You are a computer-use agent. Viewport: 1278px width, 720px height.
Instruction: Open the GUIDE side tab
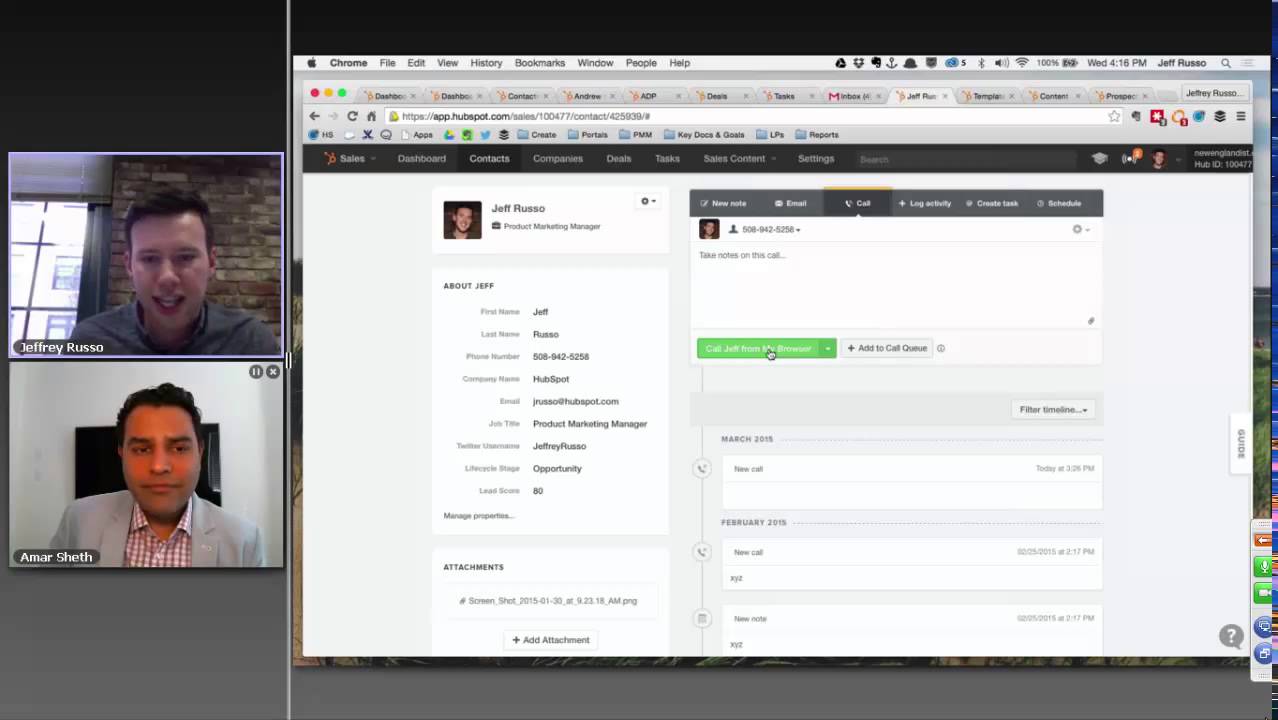coord(1240,444)
